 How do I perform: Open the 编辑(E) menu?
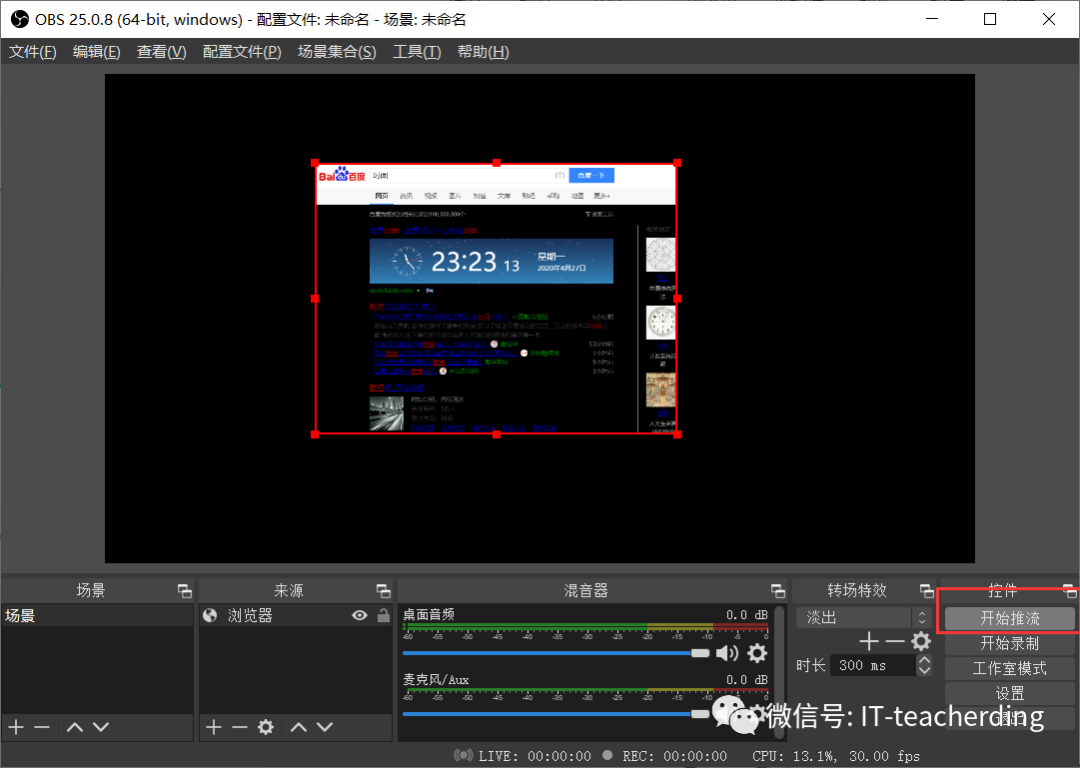[x=96, y=52]
